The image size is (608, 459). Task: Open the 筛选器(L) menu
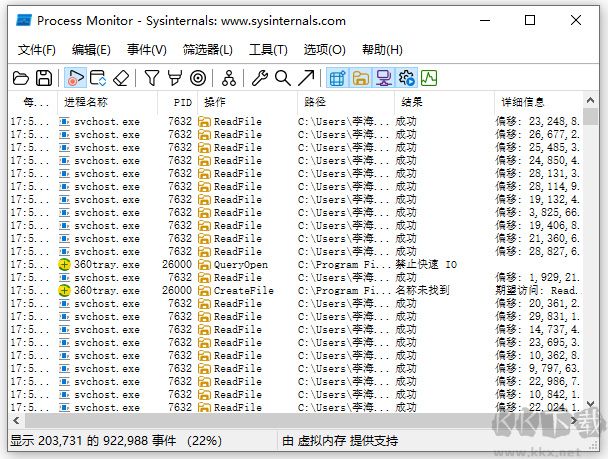point(207,50)
